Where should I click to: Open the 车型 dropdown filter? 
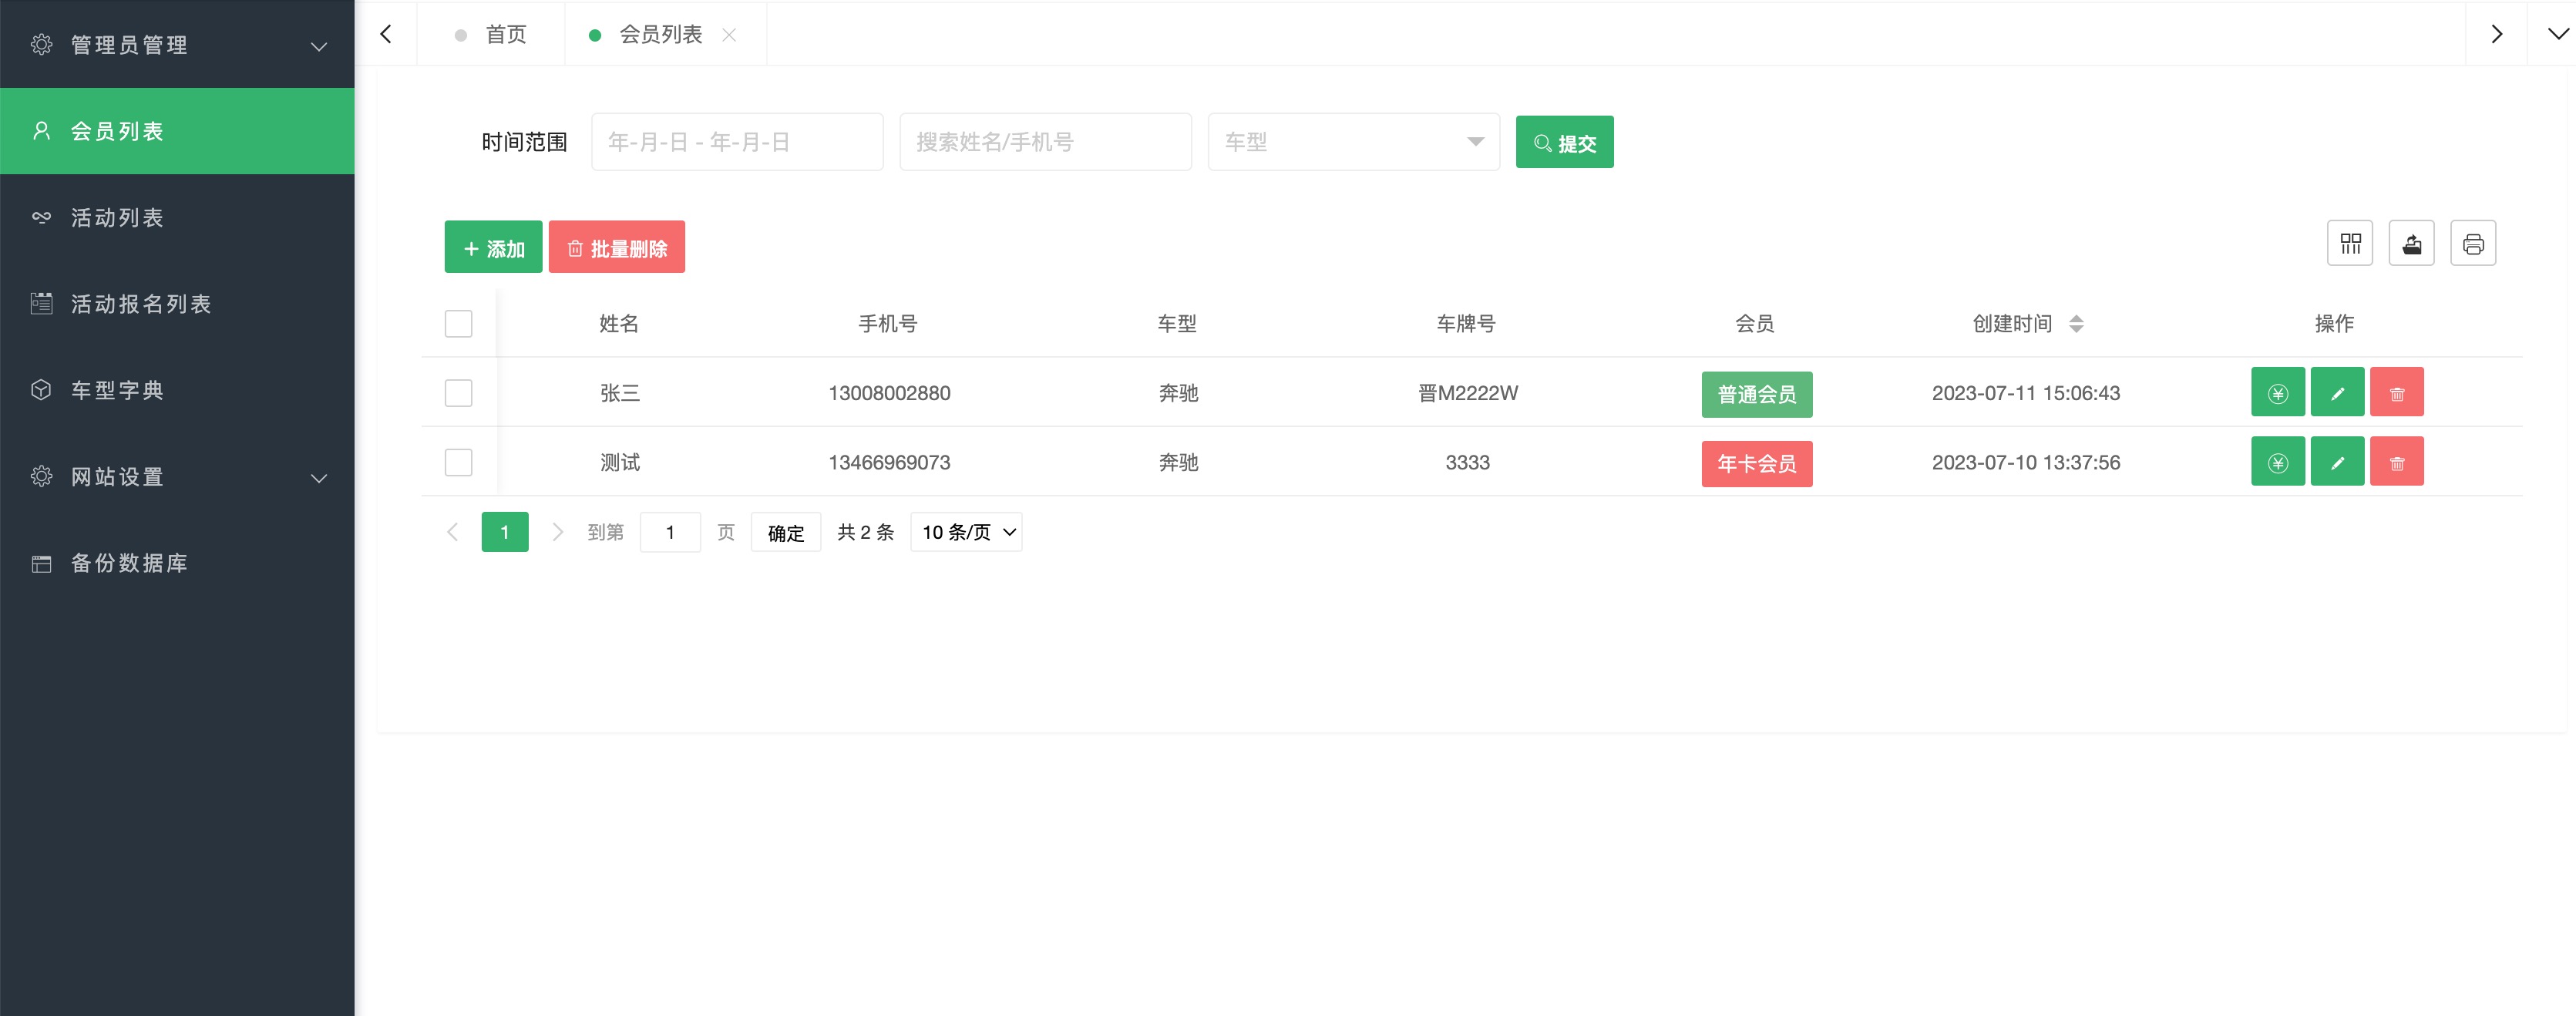[x=1353, y=142]
